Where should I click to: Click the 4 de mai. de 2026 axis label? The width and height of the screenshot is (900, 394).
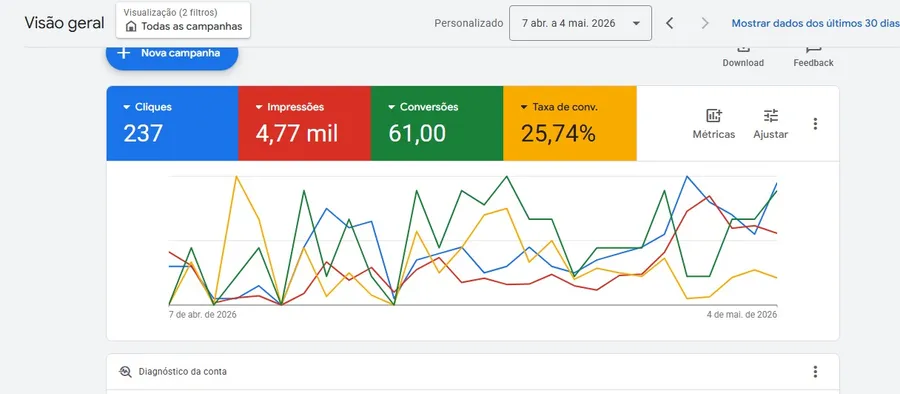[x=741, y=315]
